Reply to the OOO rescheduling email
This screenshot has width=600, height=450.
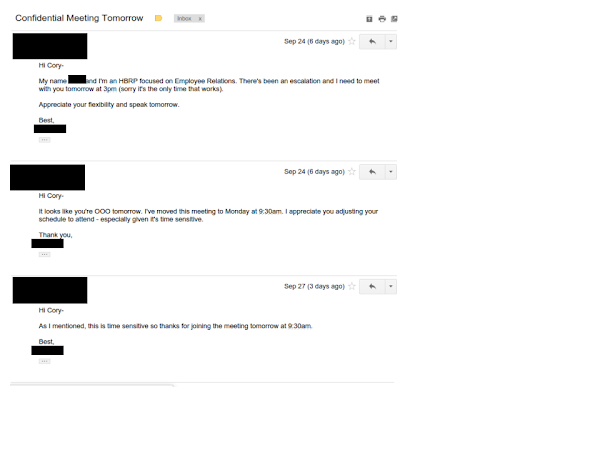(x=372, y=172)
